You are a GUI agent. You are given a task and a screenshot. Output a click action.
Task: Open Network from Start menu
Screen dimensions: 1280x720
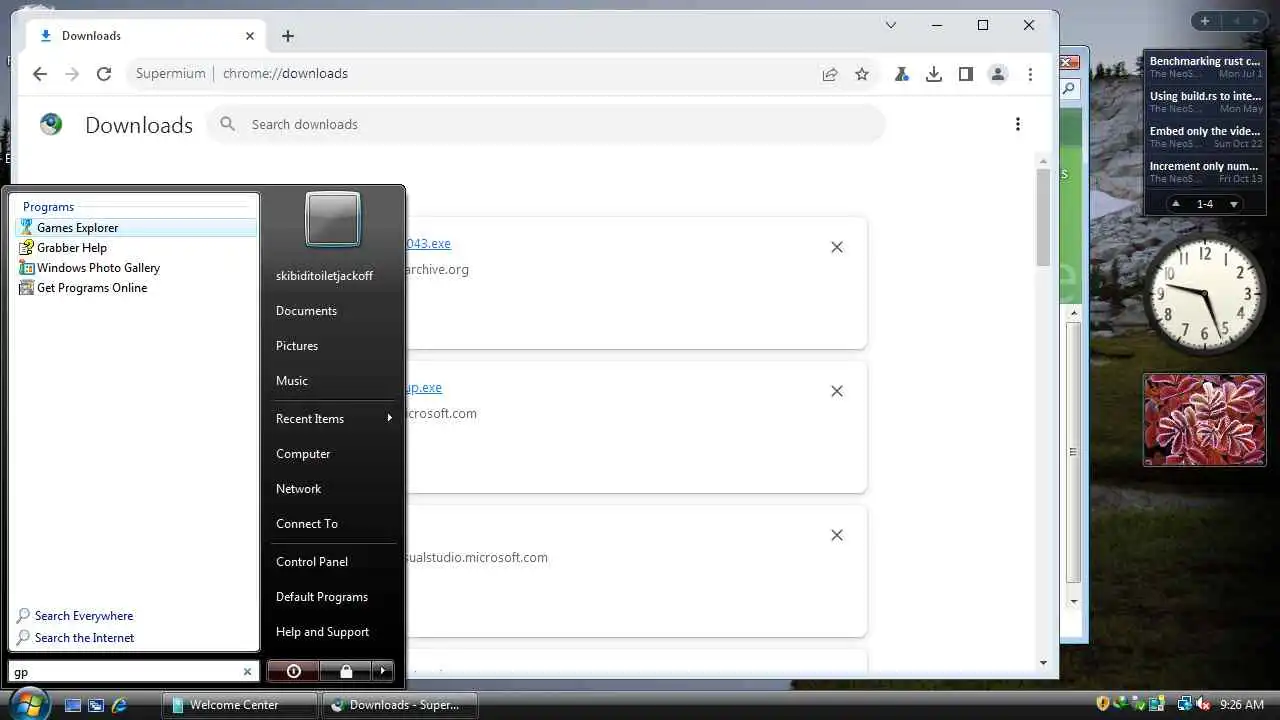point(333,489)
